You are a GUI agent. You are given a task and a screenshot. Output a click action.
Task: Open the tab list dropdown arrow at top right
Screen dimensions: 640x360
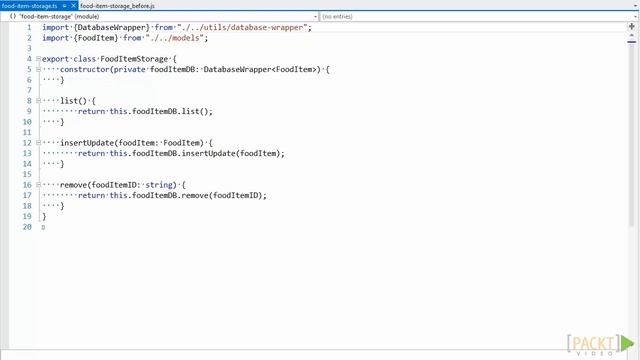(636, 6)
